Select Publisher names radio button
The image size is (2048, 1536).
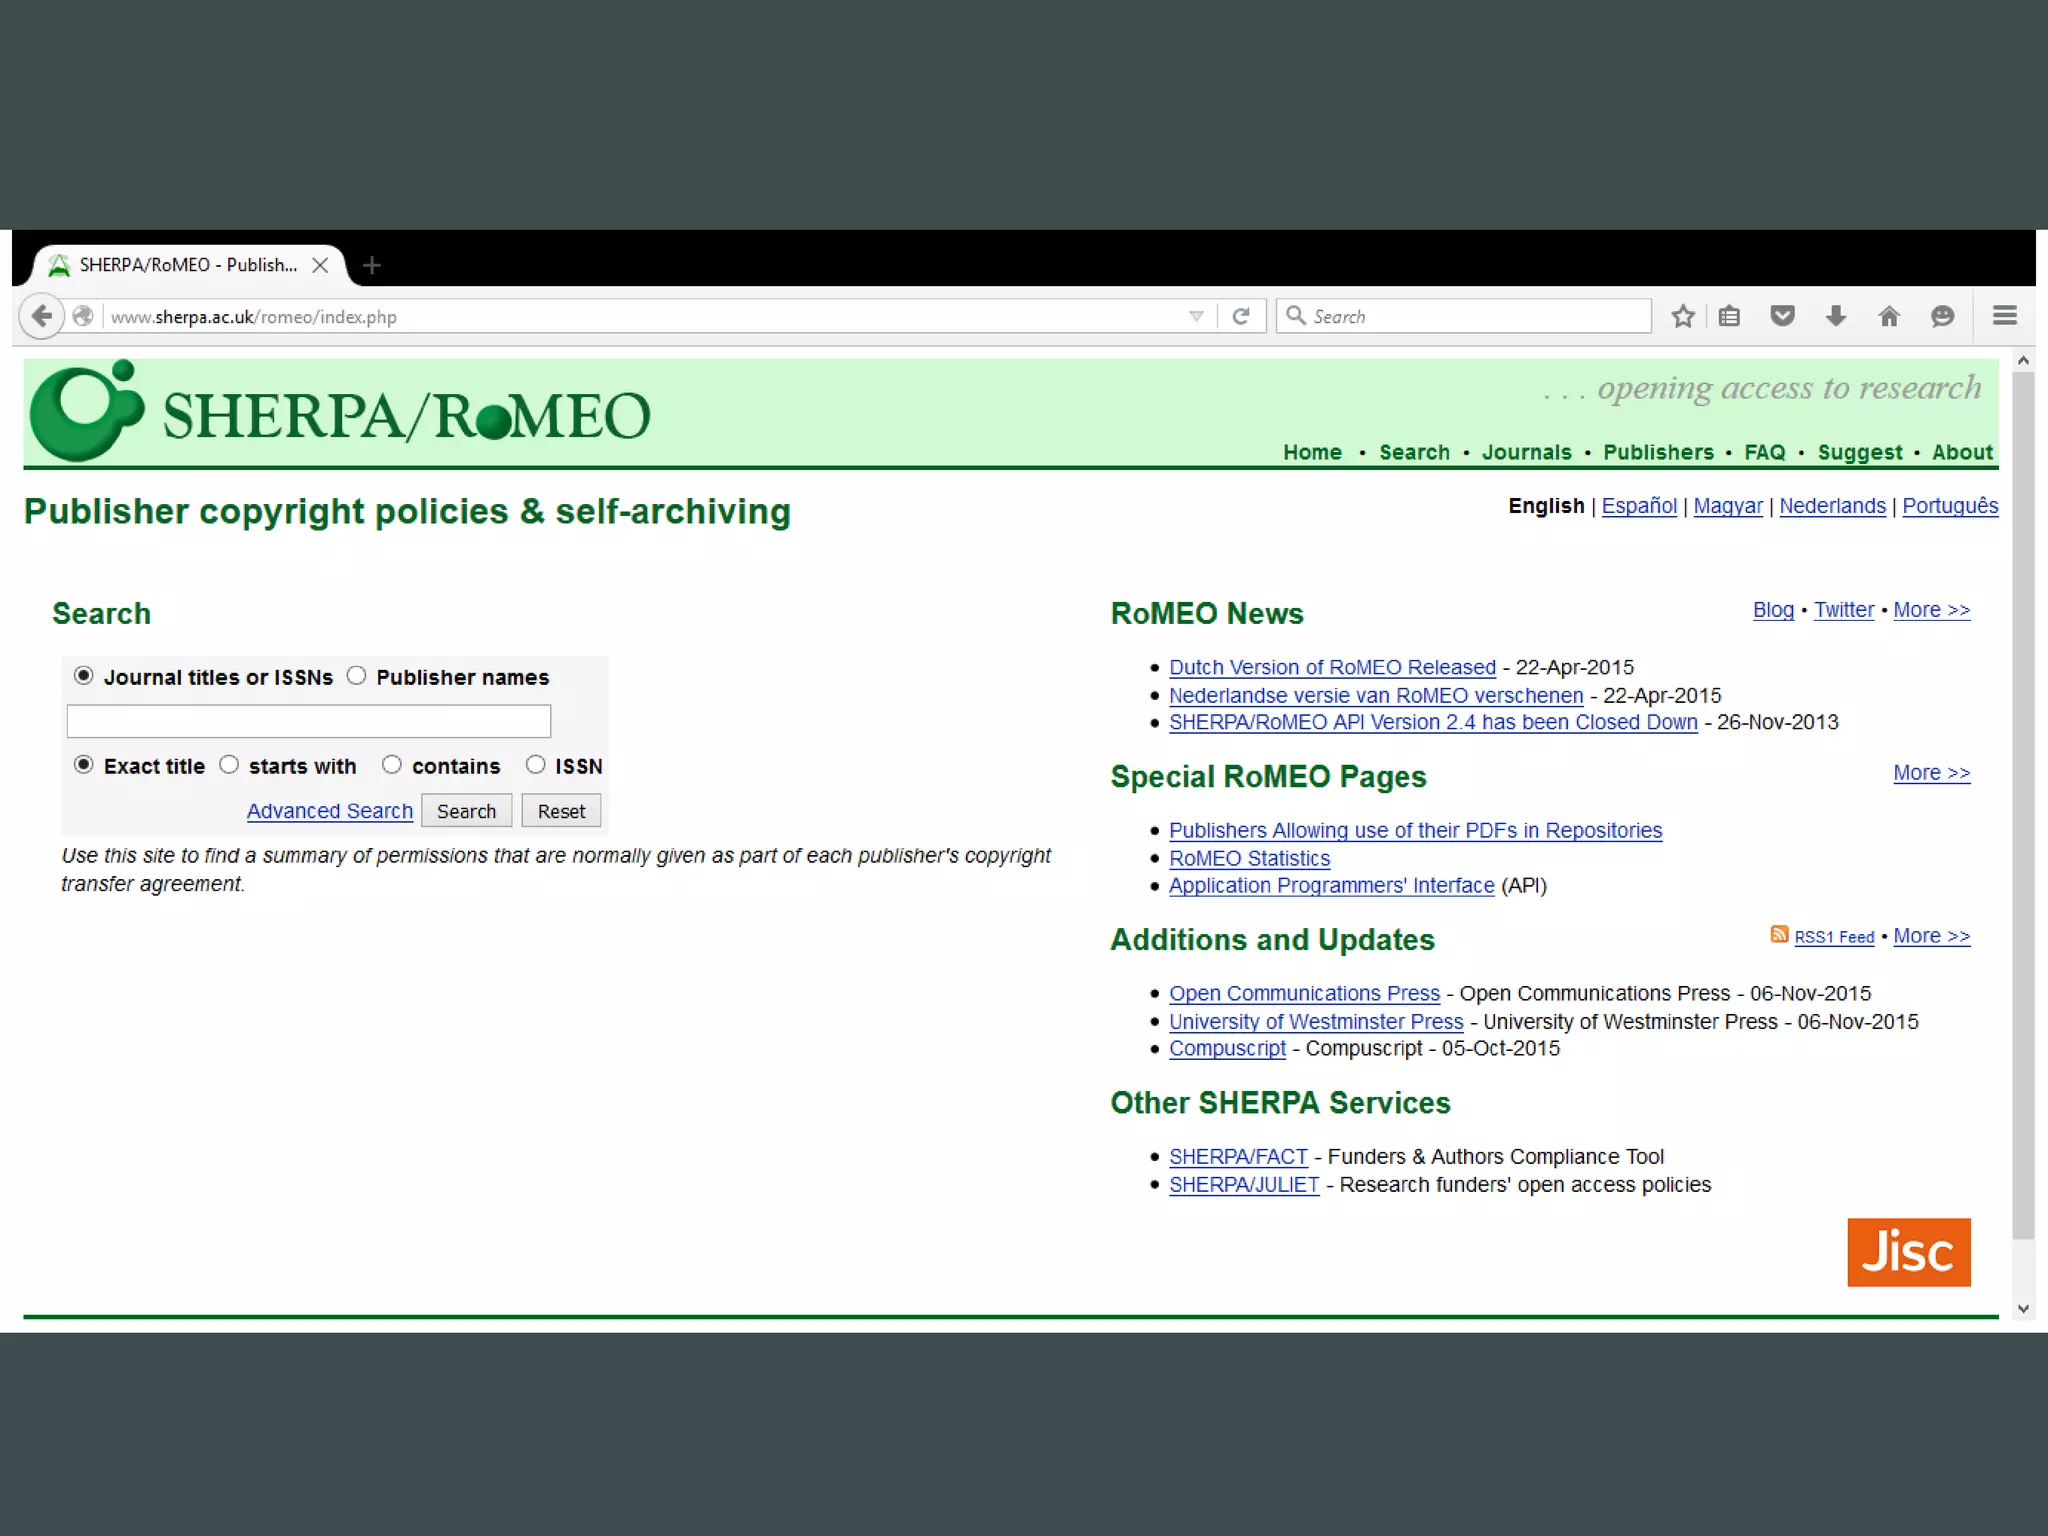(x=357, y=676)
